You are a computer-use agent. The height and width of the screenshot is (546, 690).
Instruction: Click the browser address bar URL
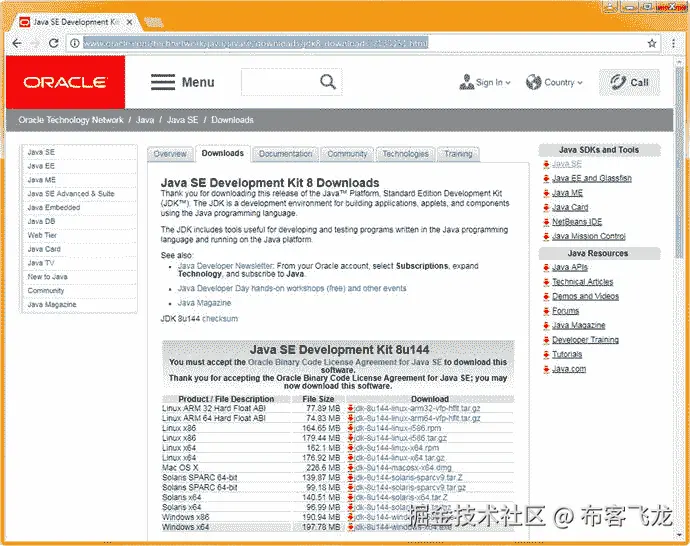point(255,43)
